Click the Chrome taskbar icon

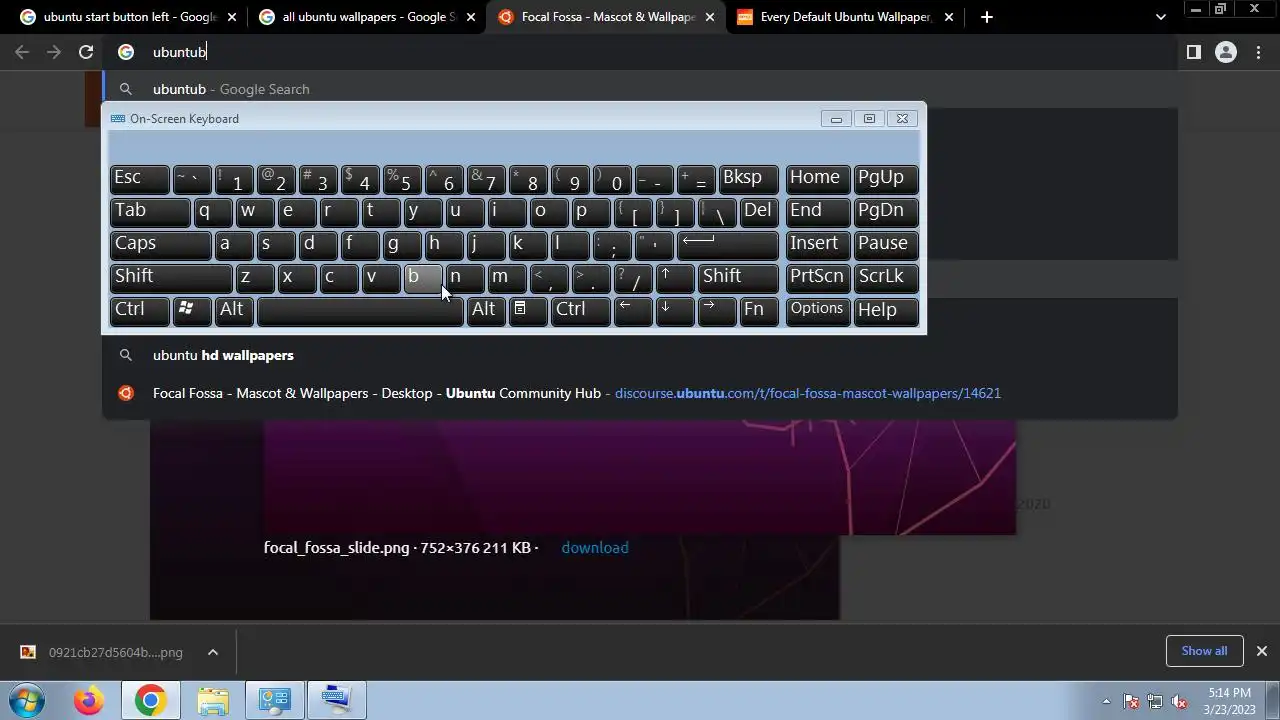pos(150,700)
